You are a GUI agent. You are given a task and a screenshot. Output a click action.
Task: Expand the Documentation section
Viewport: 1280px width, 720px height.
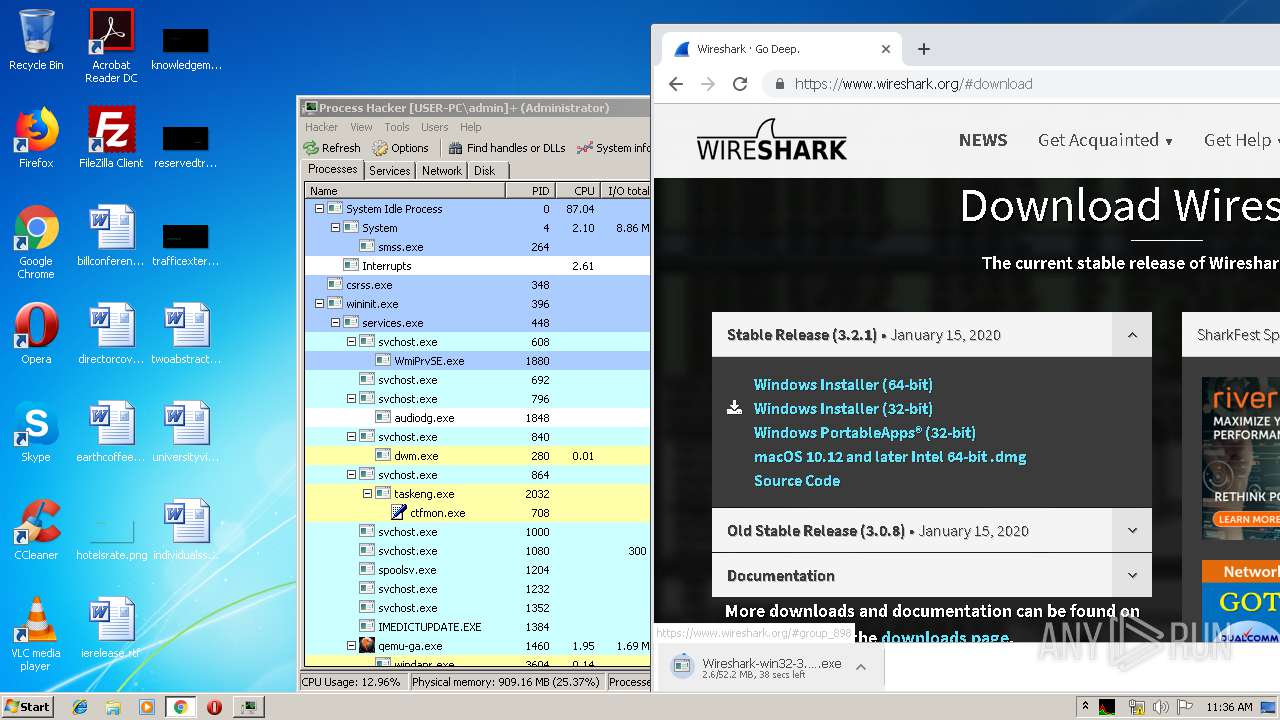click(x=1132, y=576)
